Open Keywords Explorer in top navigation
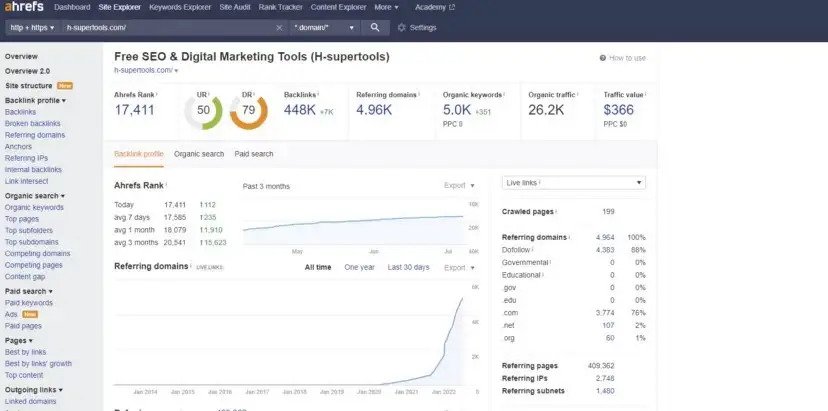The height and width of the screenshot is (411, 828). point(180,7)
